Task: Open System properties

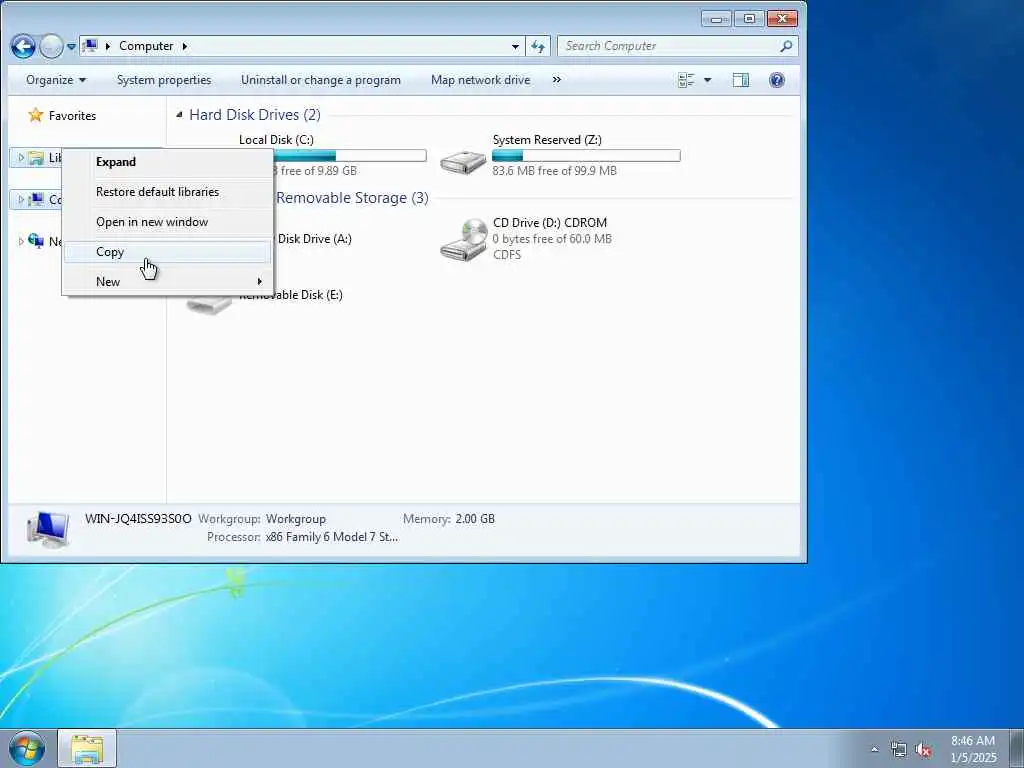Action: point(164,80)
